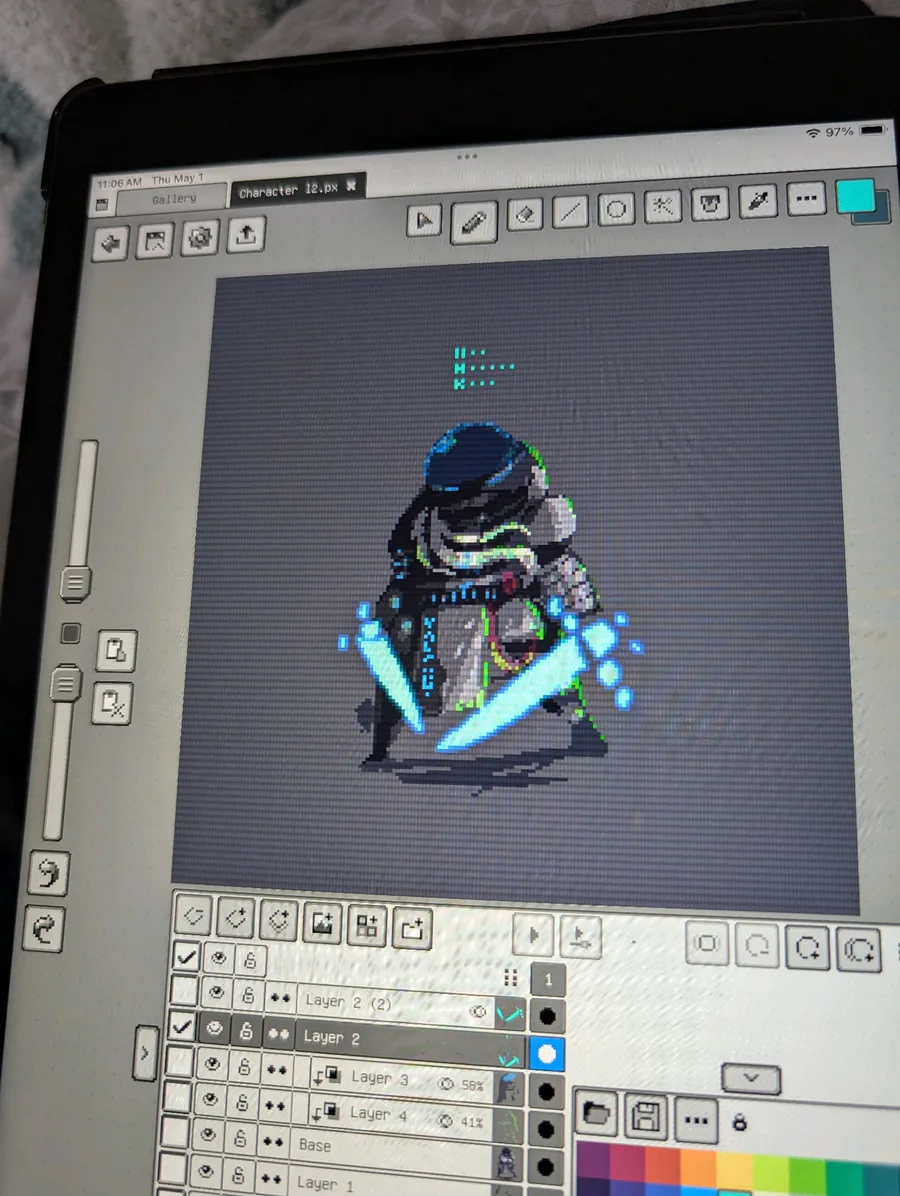Click the upper vertical slider handle
The width and height of the screenshot is (900, 1196).
point(76,584)
